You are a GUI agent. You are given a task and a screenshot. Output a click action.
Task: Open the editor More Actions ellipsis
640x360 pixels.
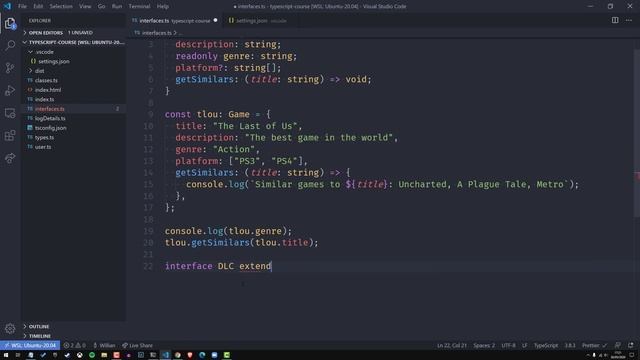629,20
